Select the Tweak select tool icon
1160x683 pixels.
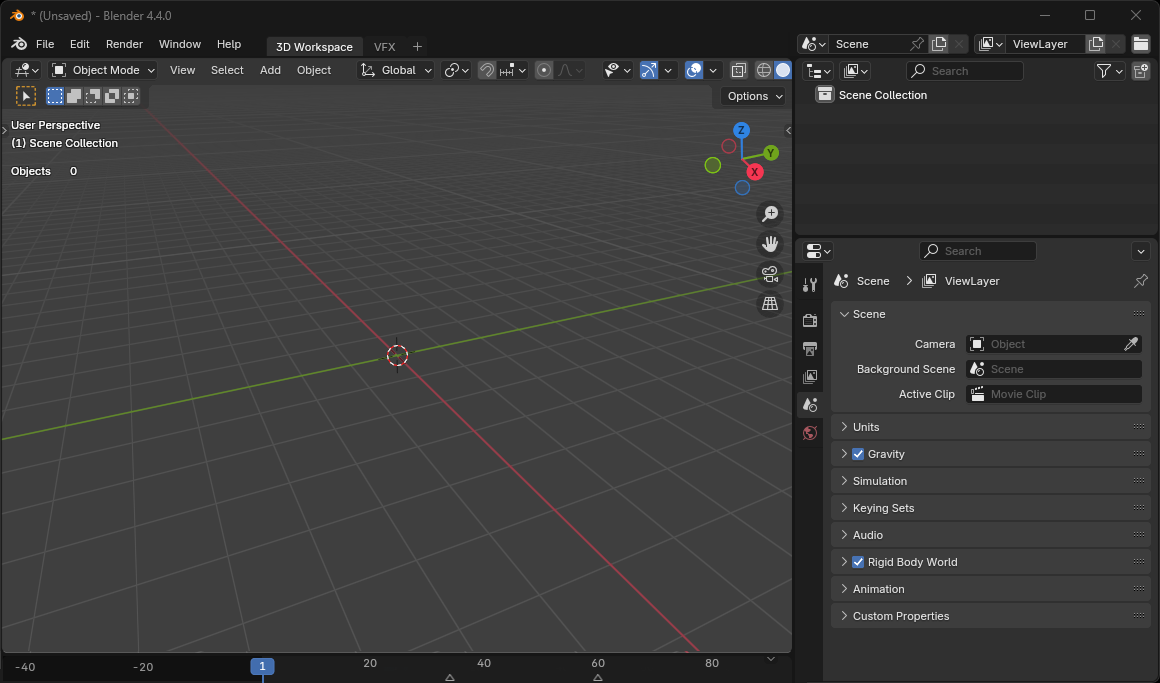pyautogui.click(x=26, y=96)
